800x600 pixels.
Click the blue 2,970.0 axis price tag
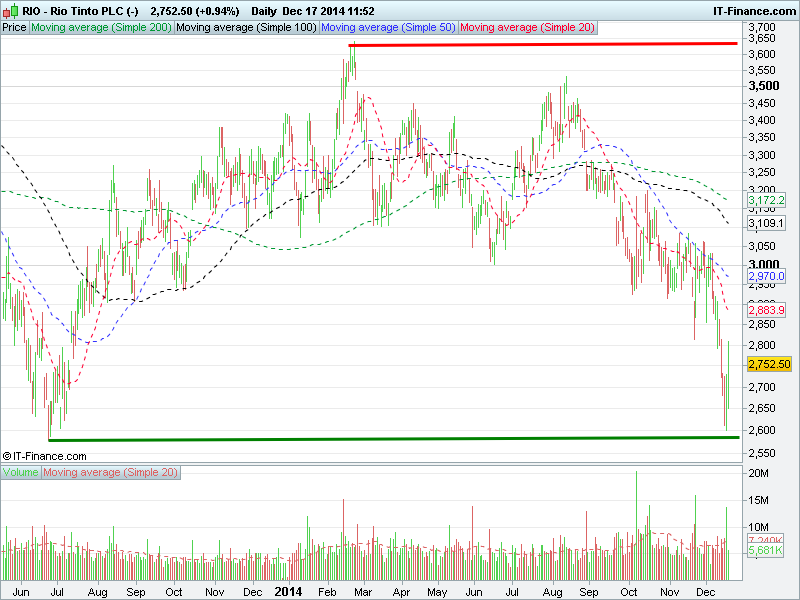pos(768,274)
